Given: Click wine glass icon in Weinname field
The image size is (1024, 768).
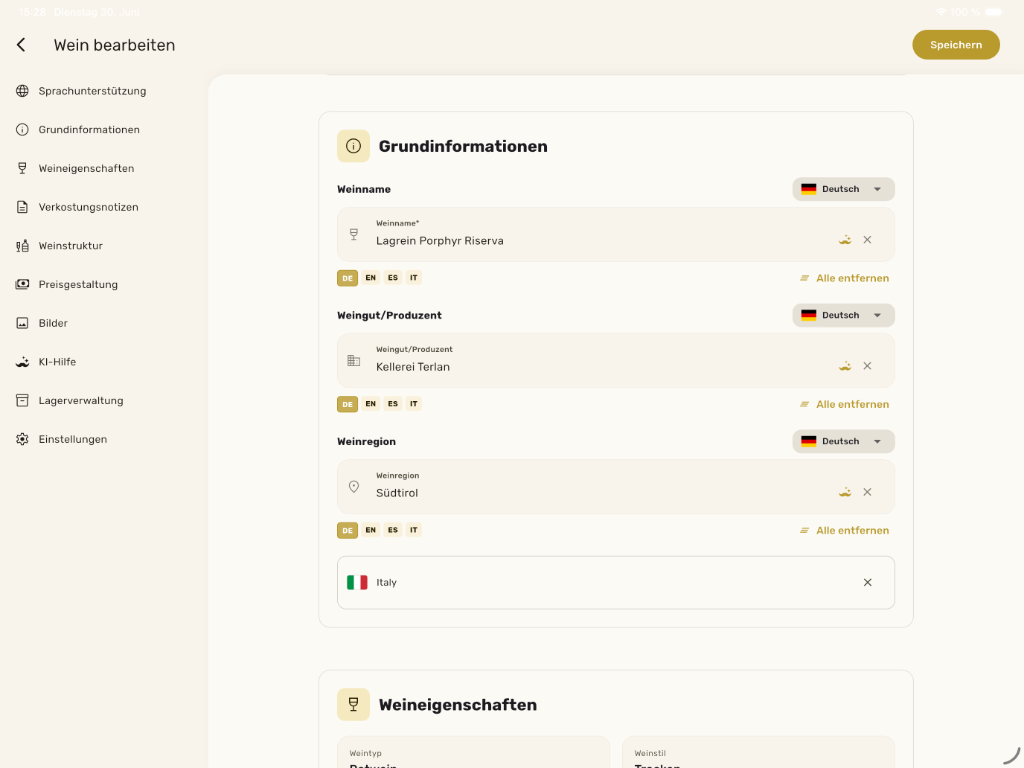Looking at the screenshot, I should click(x=354, y=234).
